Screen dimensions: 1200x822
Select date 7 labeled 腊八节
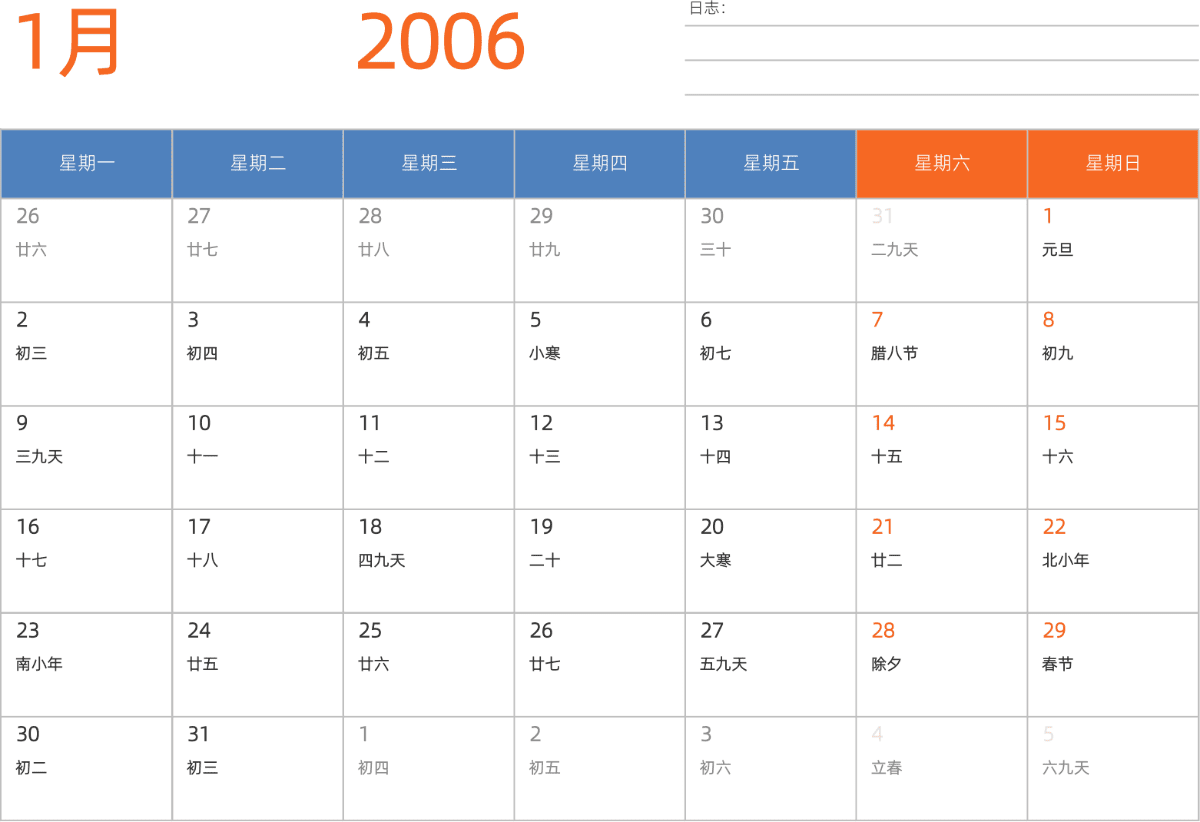tap(942, 354)
